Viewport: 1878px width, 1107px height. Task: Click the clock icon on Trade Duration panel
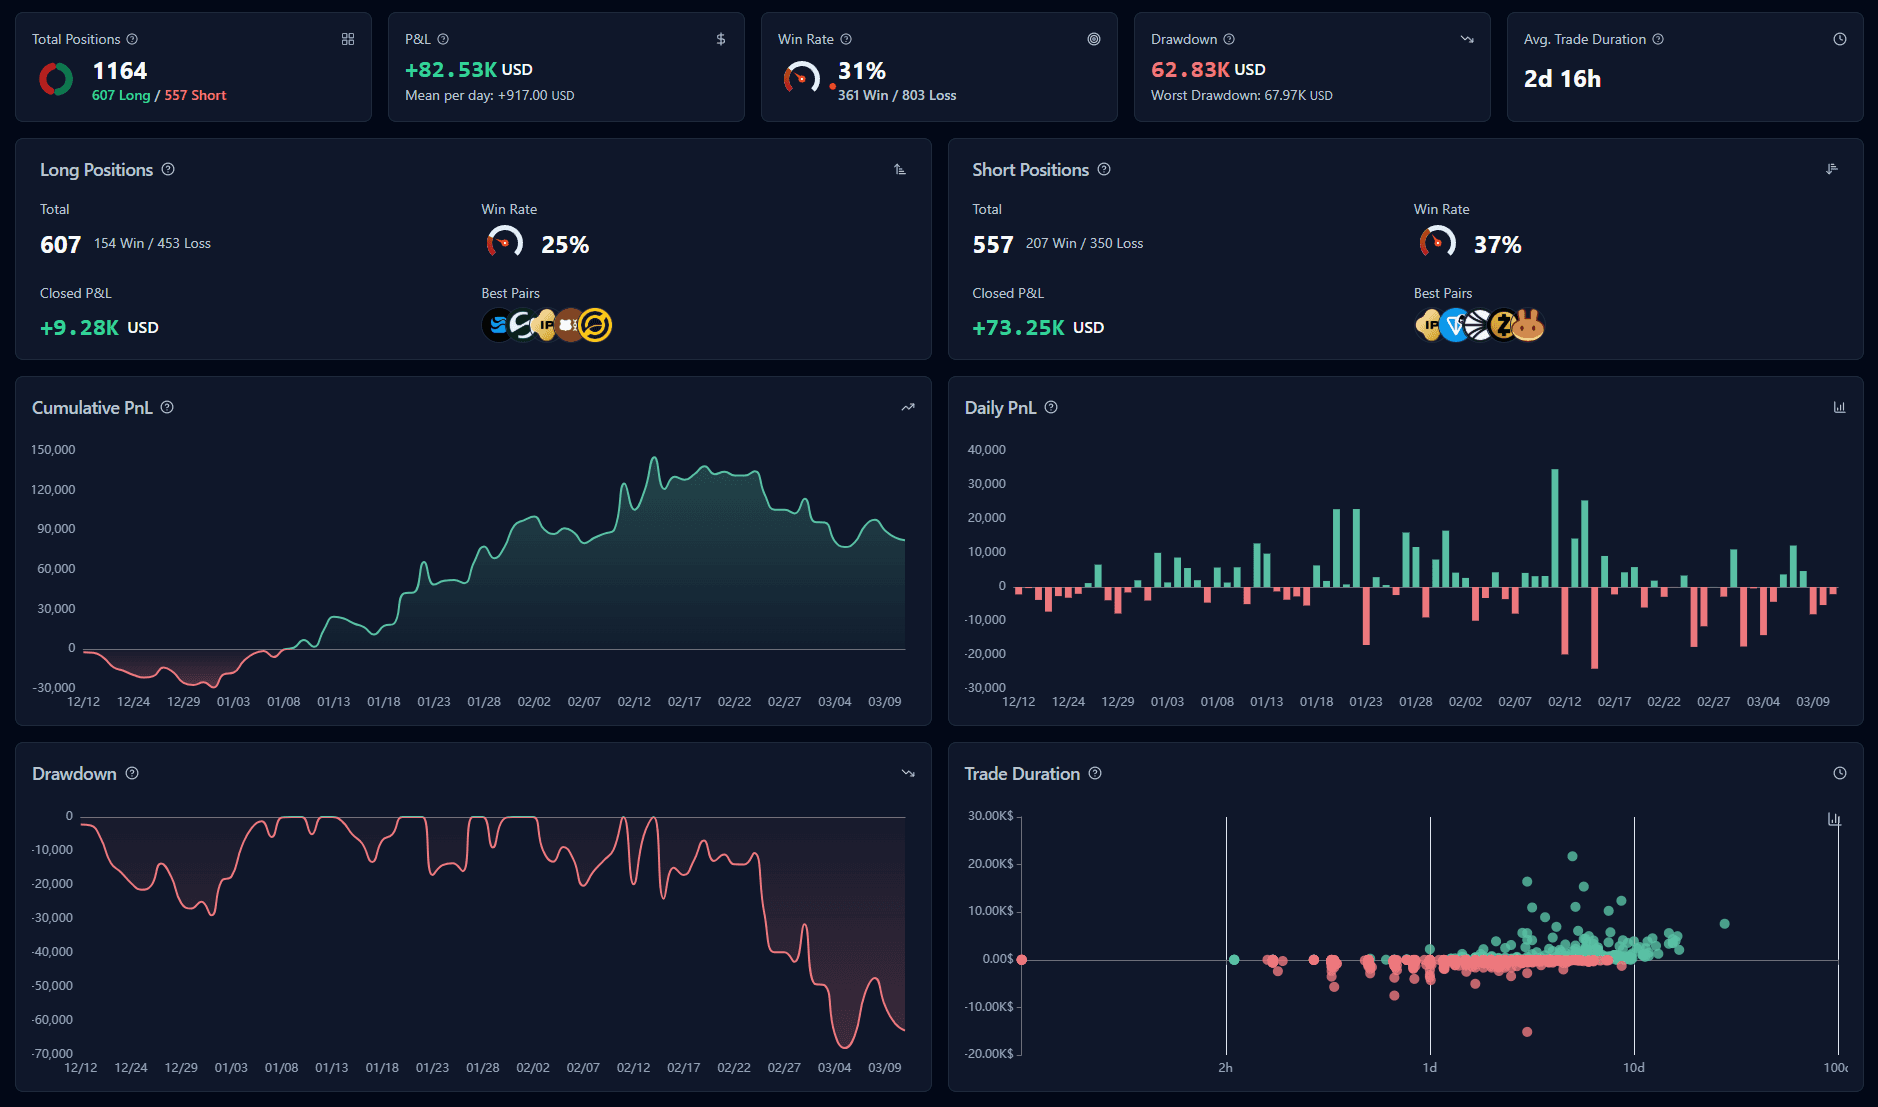point(1840,773)
